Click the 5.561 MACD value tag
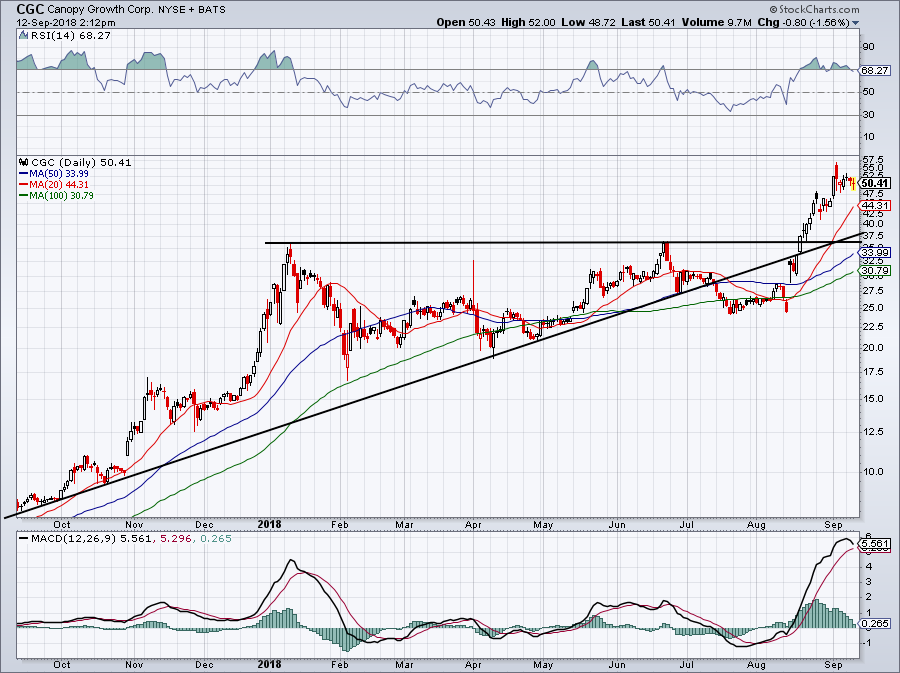The width and height of the screenshot is (900, 673). coord(876,543)
